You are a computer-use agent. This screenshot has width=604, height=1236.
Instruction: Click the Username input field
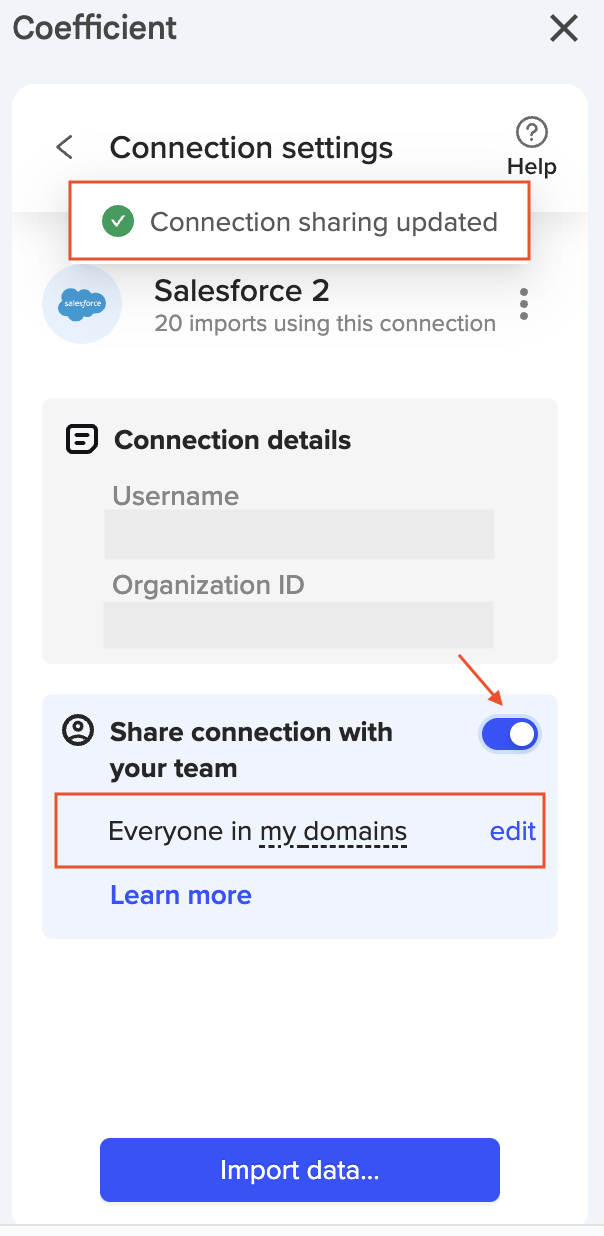coord(298,534)
